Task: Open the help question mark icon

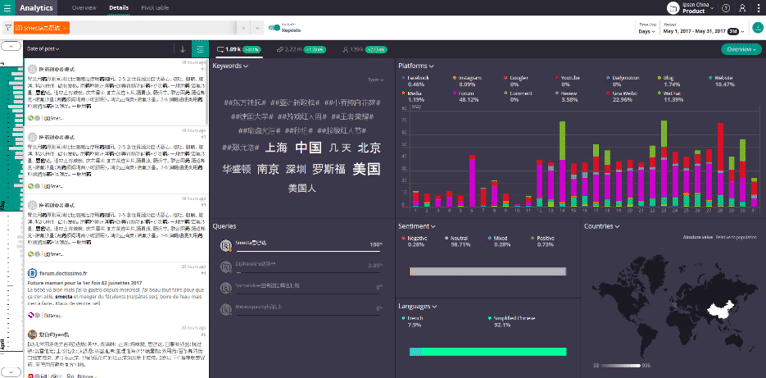Action: point(726,8)
